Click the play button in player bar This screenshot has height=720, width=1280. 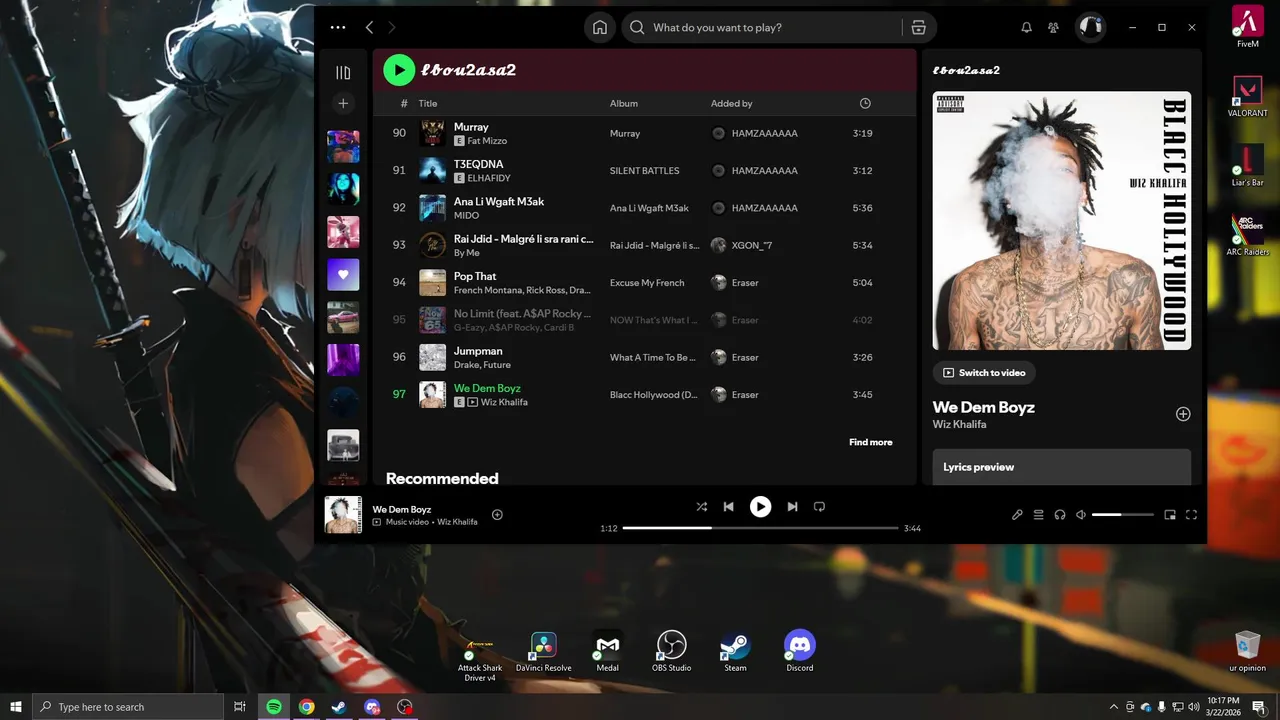[x=761, y=507]
